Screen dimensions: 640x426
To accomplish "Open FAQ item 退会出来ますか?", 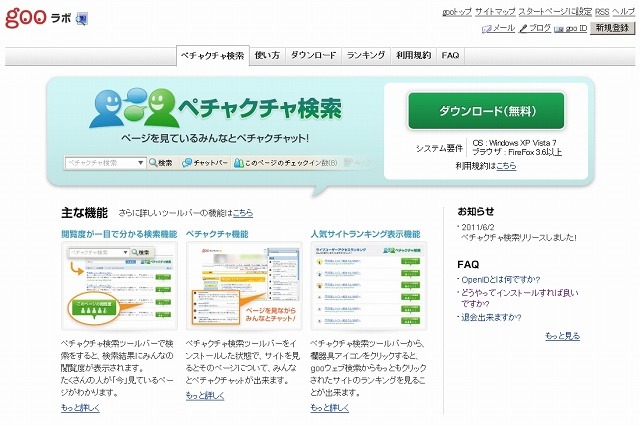I will 491,317.
